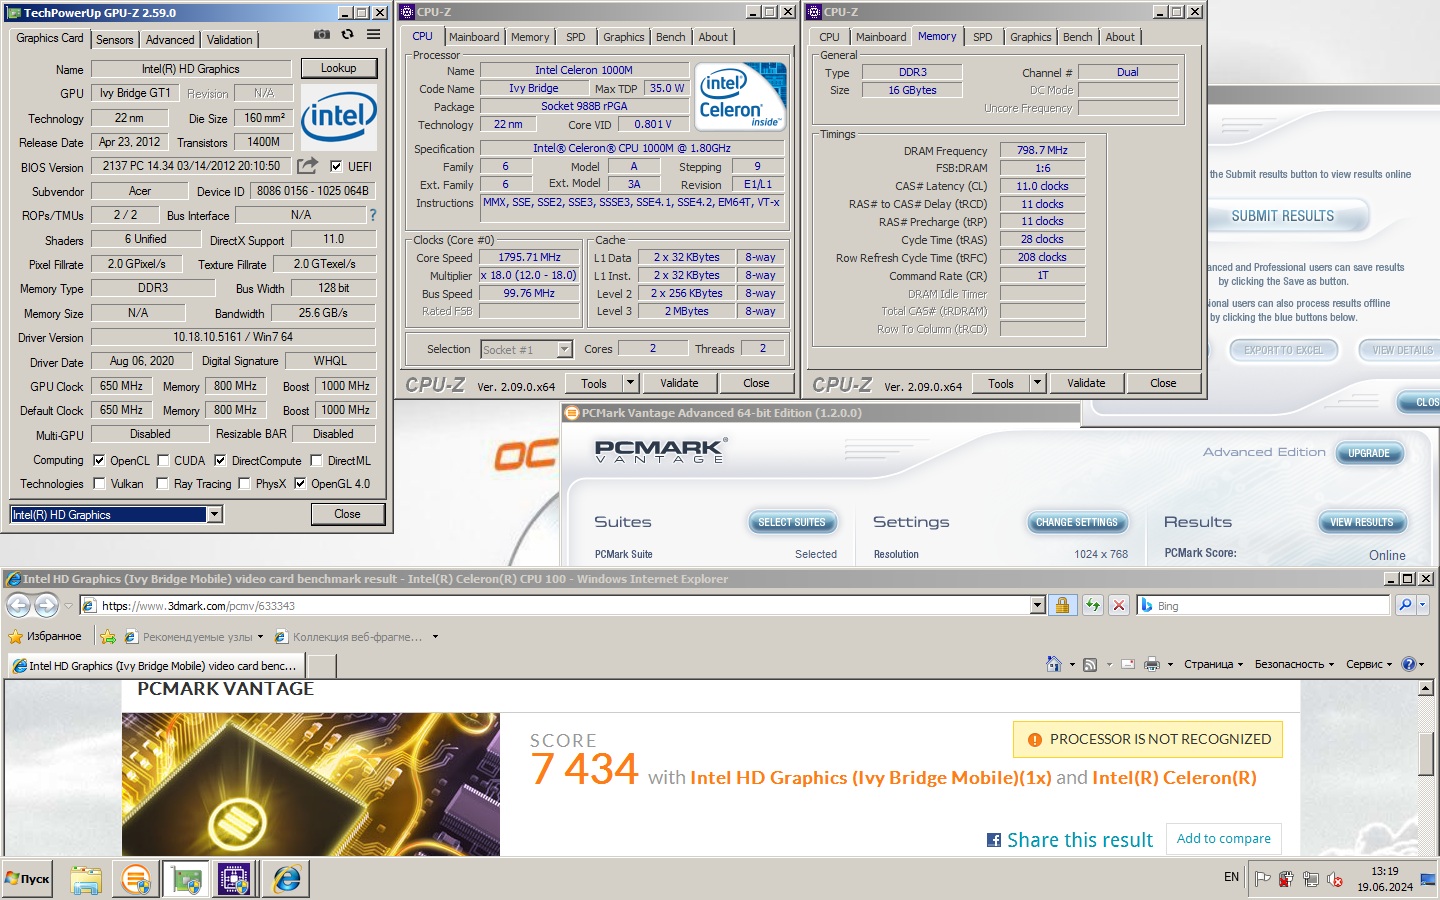Toggle CUDA checkbox
The width and height of the screenshot is (1440, 900).
tap(163, 461)
